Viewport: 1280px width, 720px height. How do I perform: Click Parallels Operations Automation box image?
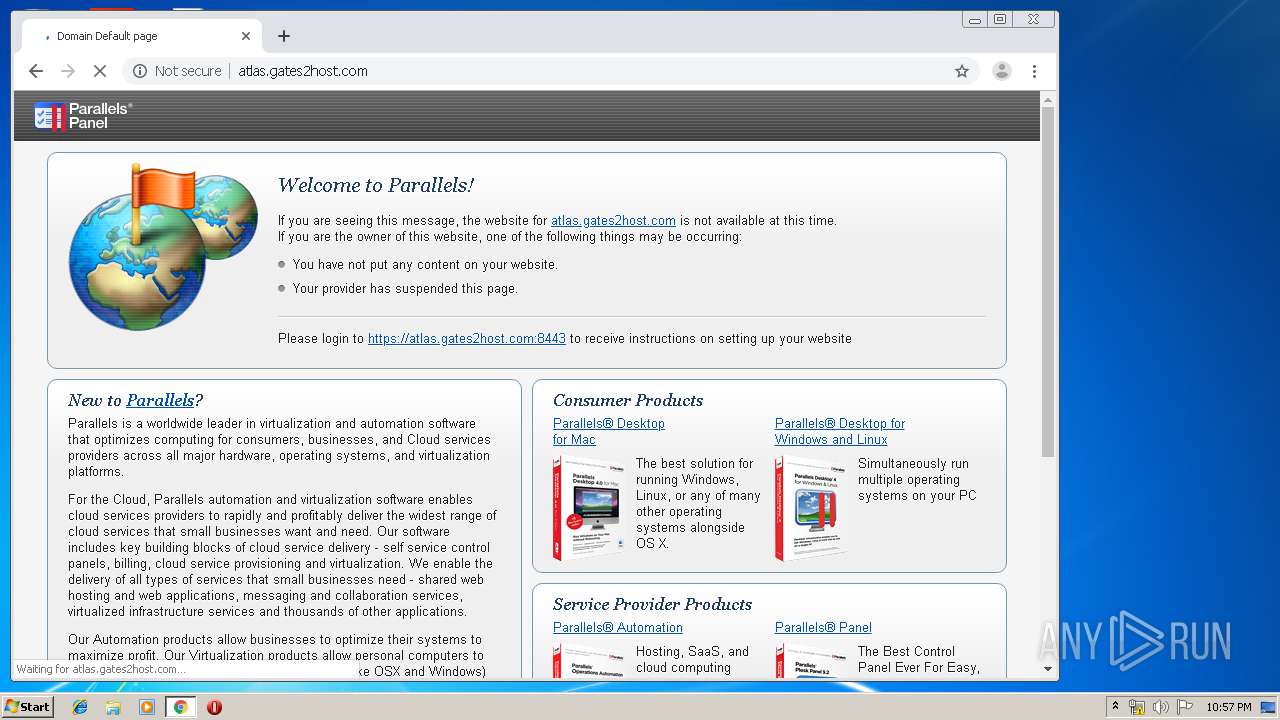point(590,662)
